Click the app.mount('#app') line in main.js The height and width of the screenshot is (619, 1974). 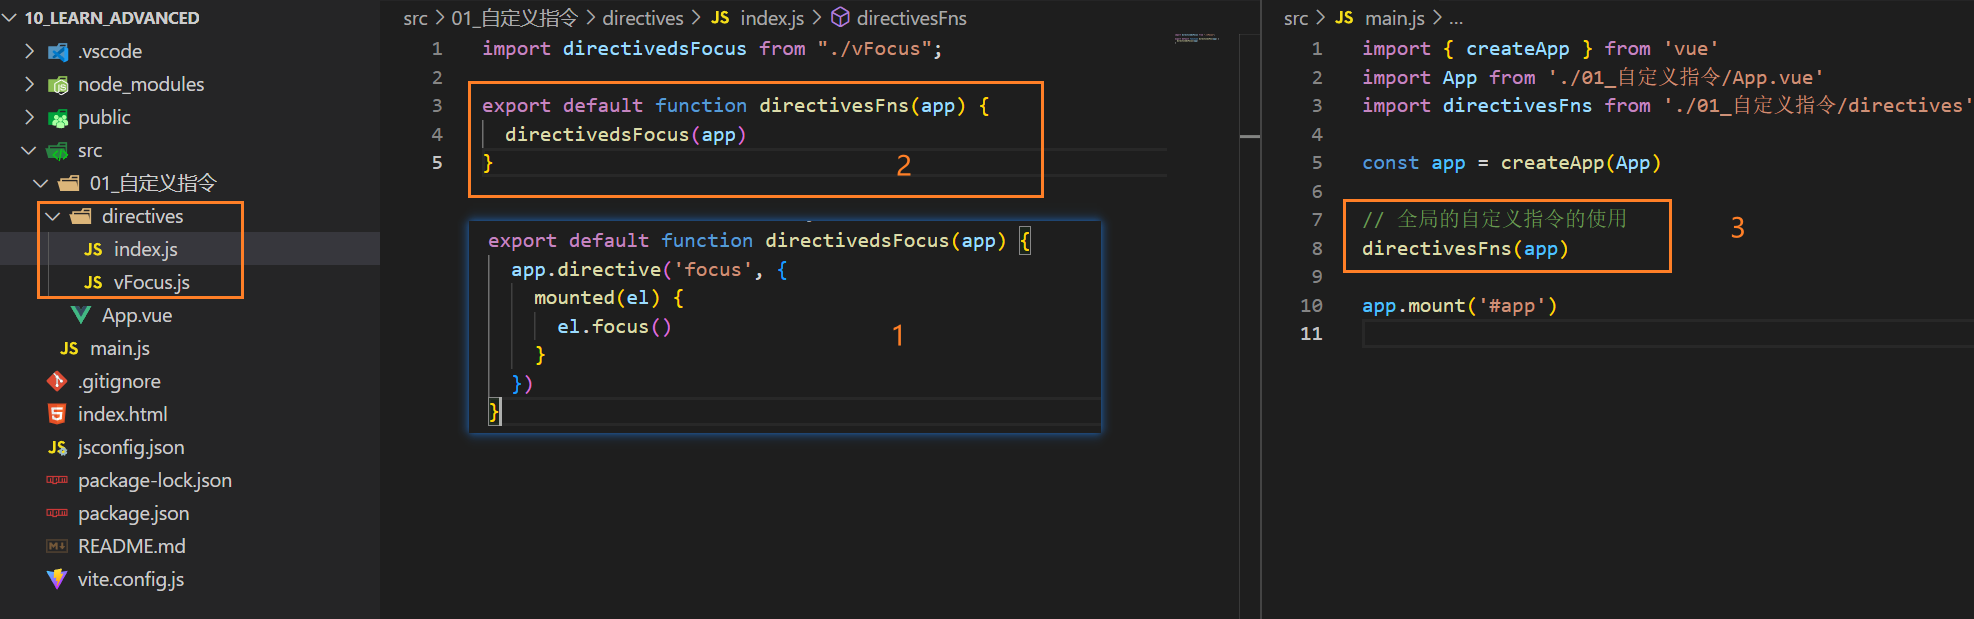click(x=1459, y=306)
